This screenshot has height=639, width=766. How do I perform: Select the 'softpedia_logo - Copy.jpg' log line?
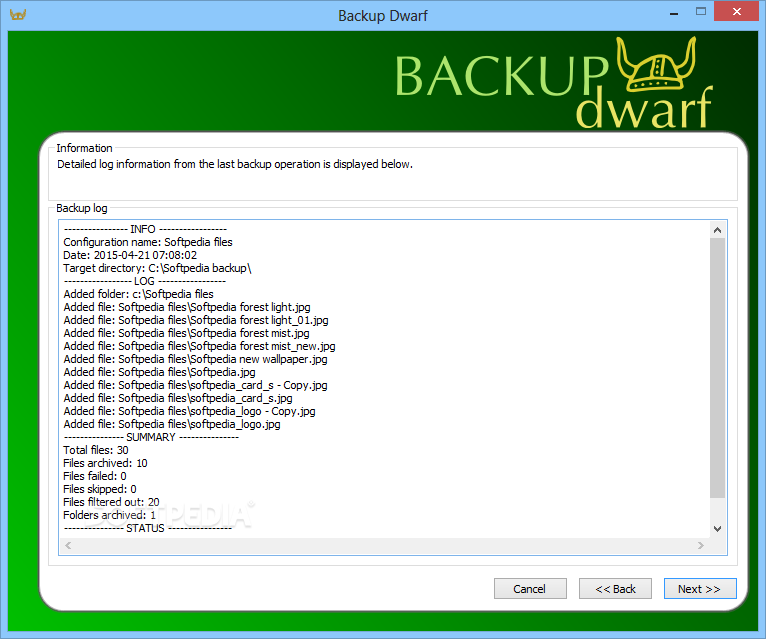(x=189, y=411)
